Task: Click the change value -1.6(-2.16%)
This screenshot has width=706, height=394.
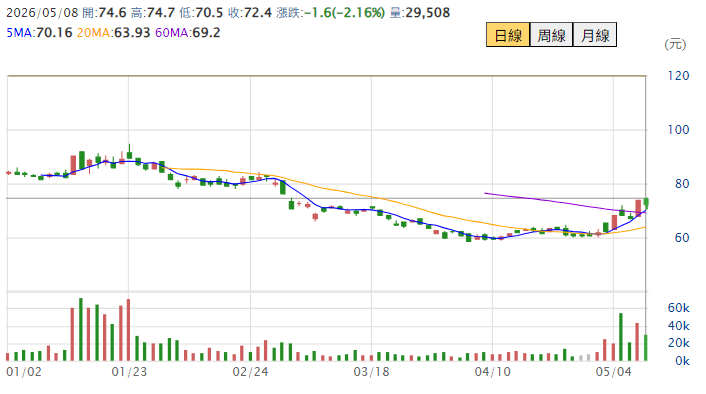Action: pyautogui.click(x=344, y=13)
